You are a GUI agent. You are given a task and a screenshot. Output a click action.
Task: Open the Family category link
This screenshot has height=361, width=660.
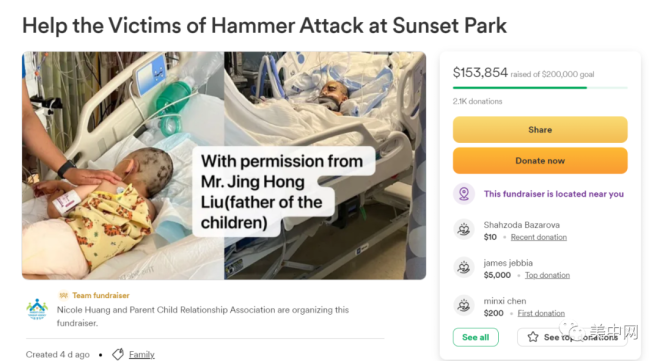tap(142, 355)
